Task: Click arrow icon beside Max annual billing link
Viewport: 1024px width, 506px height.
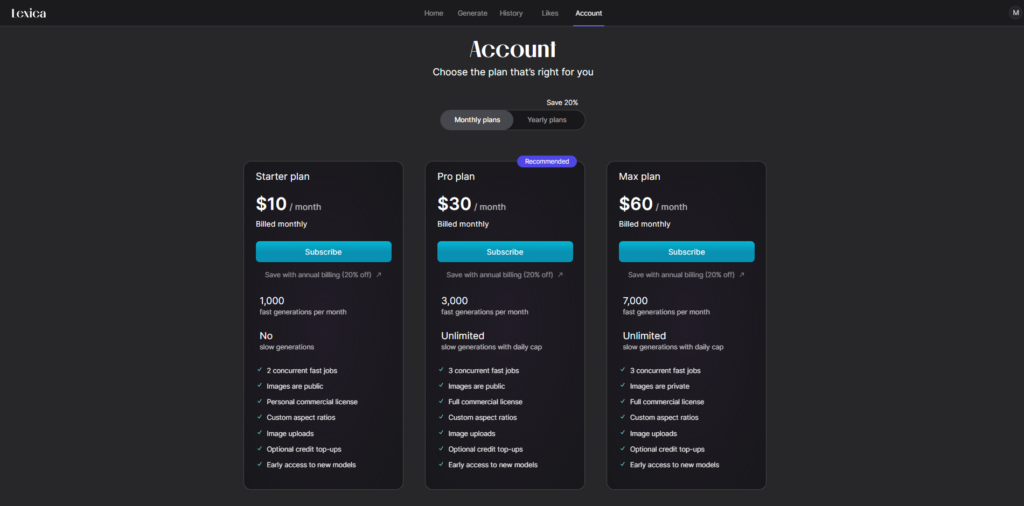Action: tap(742, 275)
